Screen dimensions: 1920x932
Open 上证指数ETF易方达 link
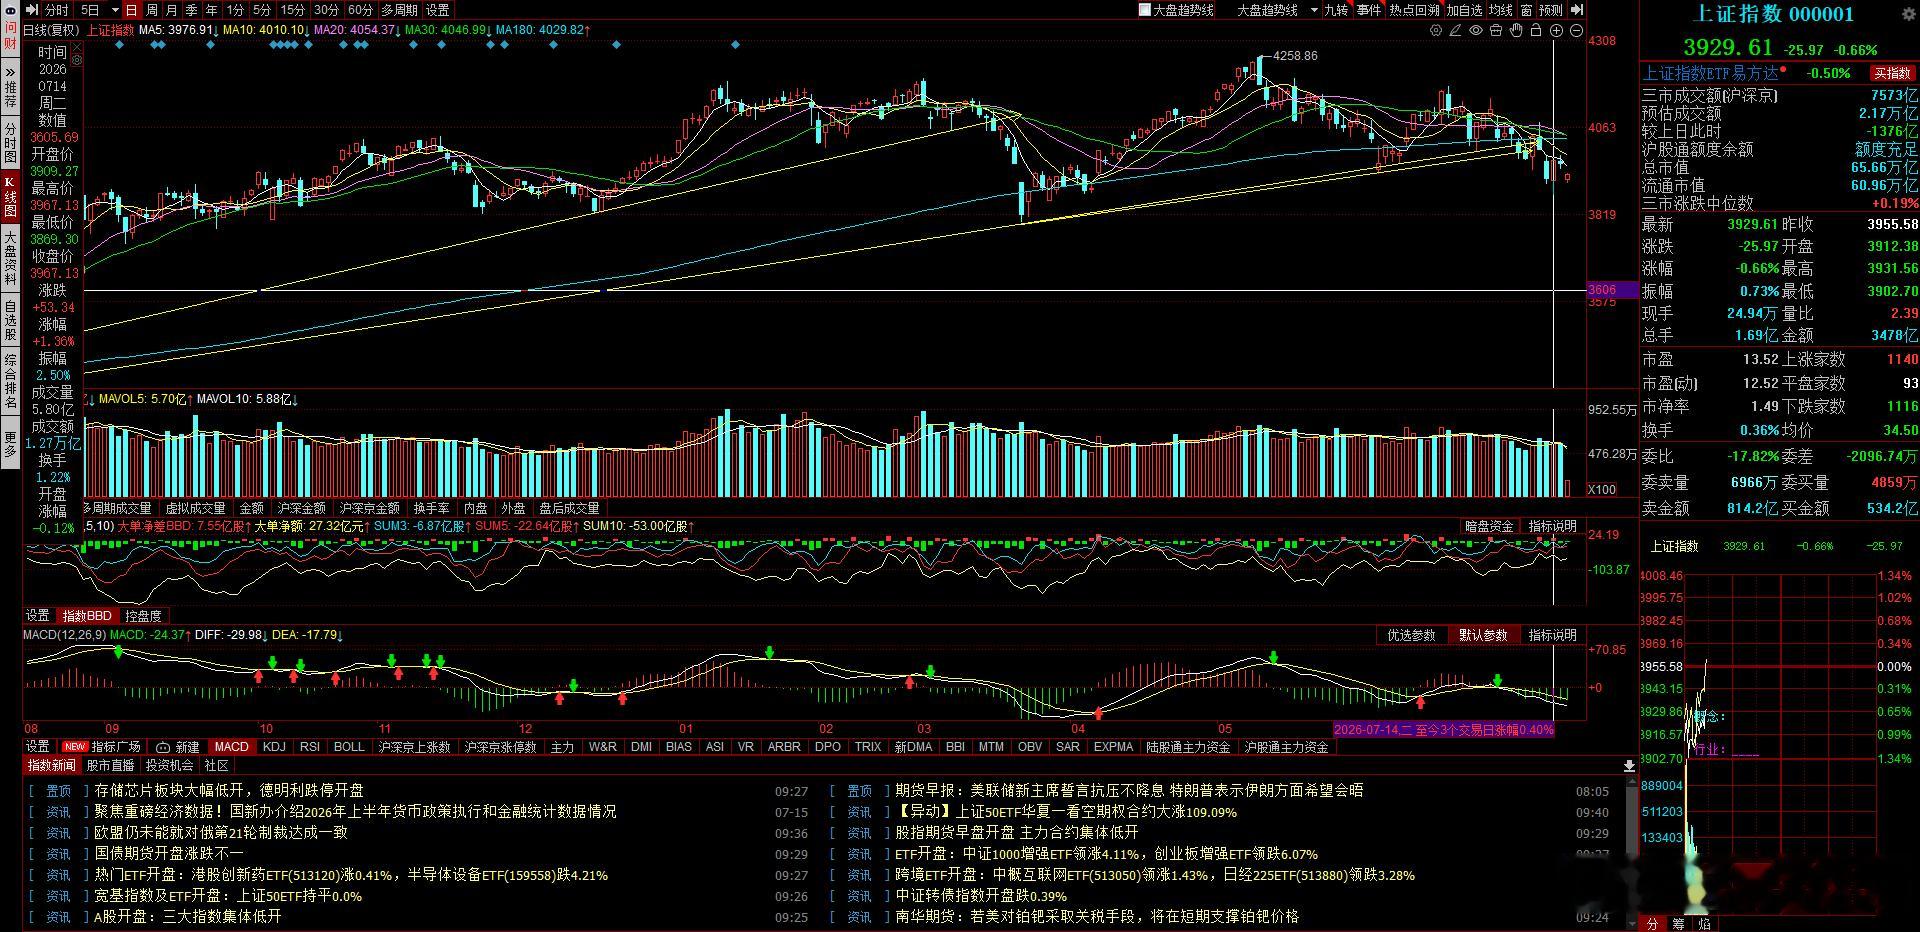(1712, 73)
